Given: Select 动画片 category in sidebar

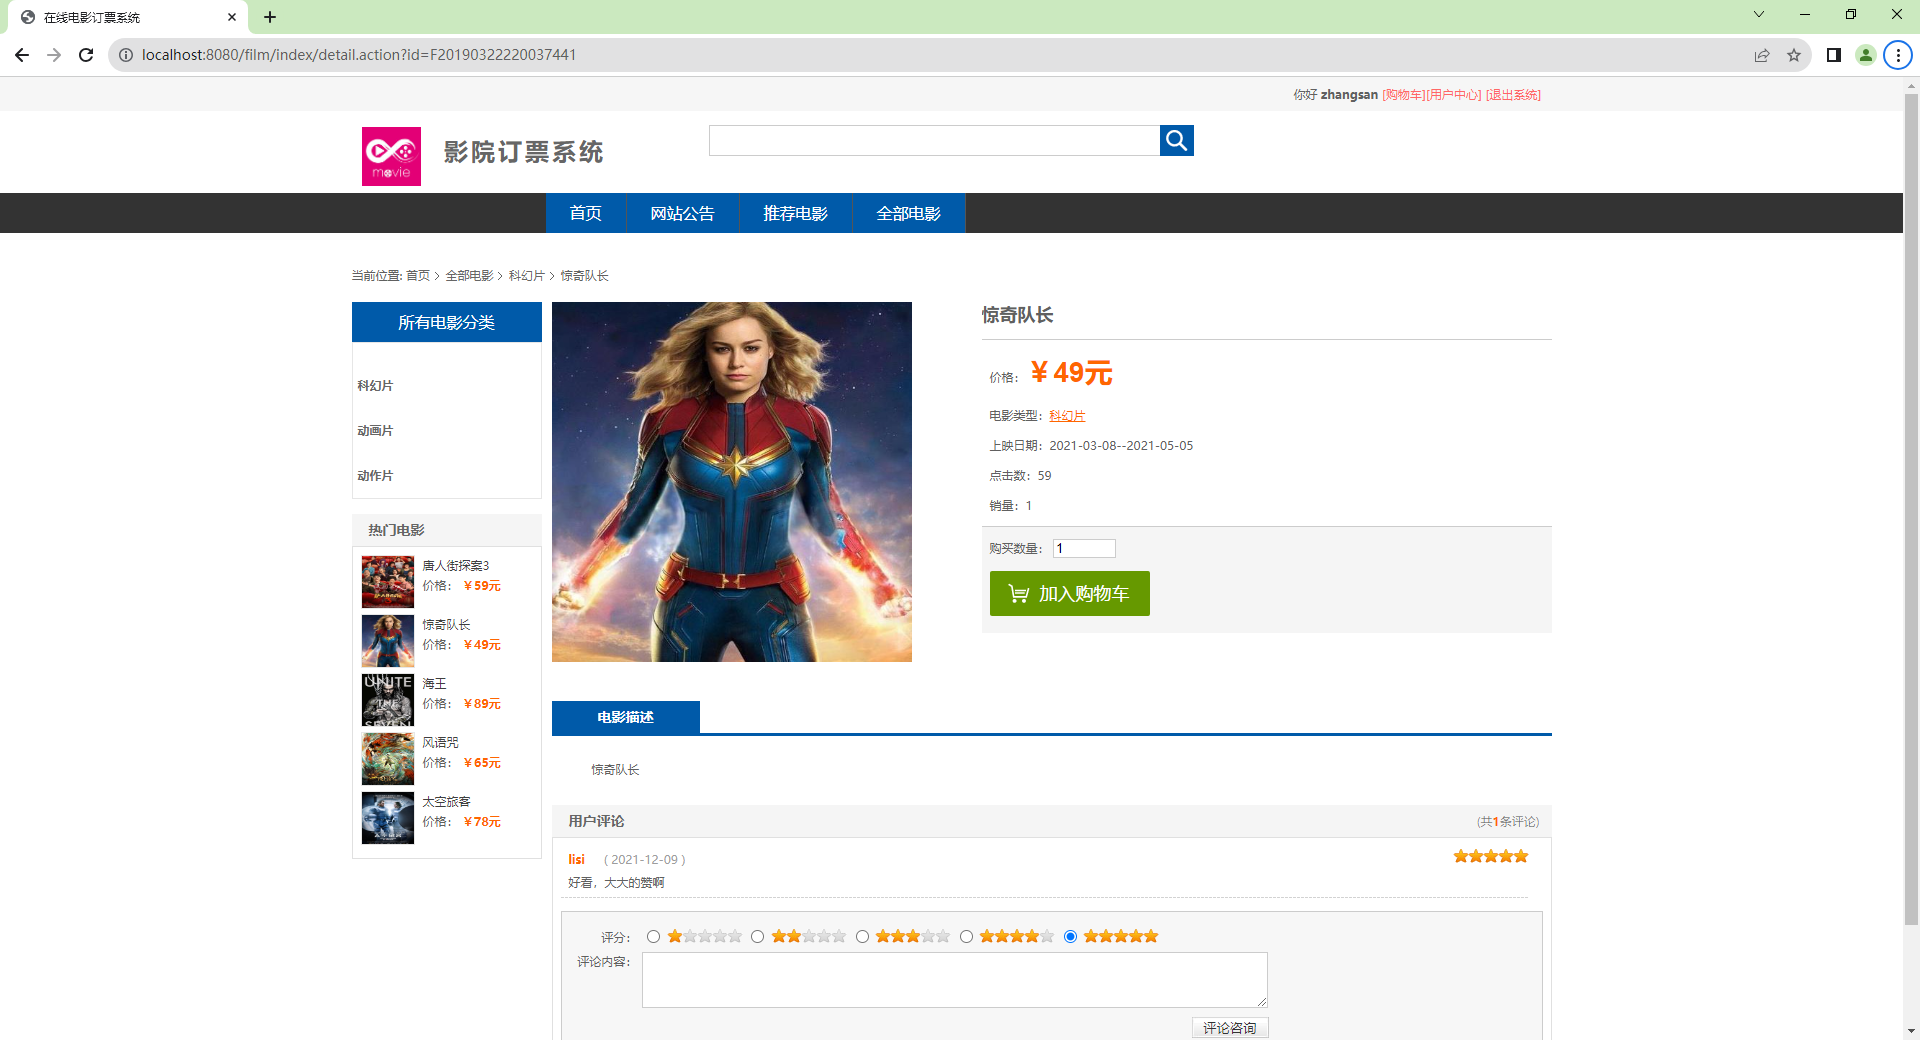Looking at the screenshot, I should (375, 431).
